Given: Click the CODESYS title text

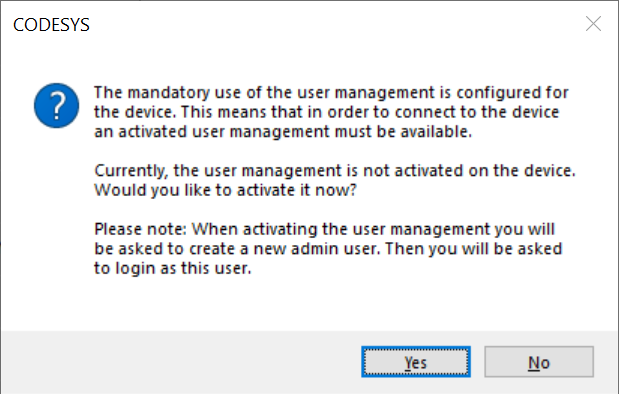Looking at the screenshot, I should [51, 25].
